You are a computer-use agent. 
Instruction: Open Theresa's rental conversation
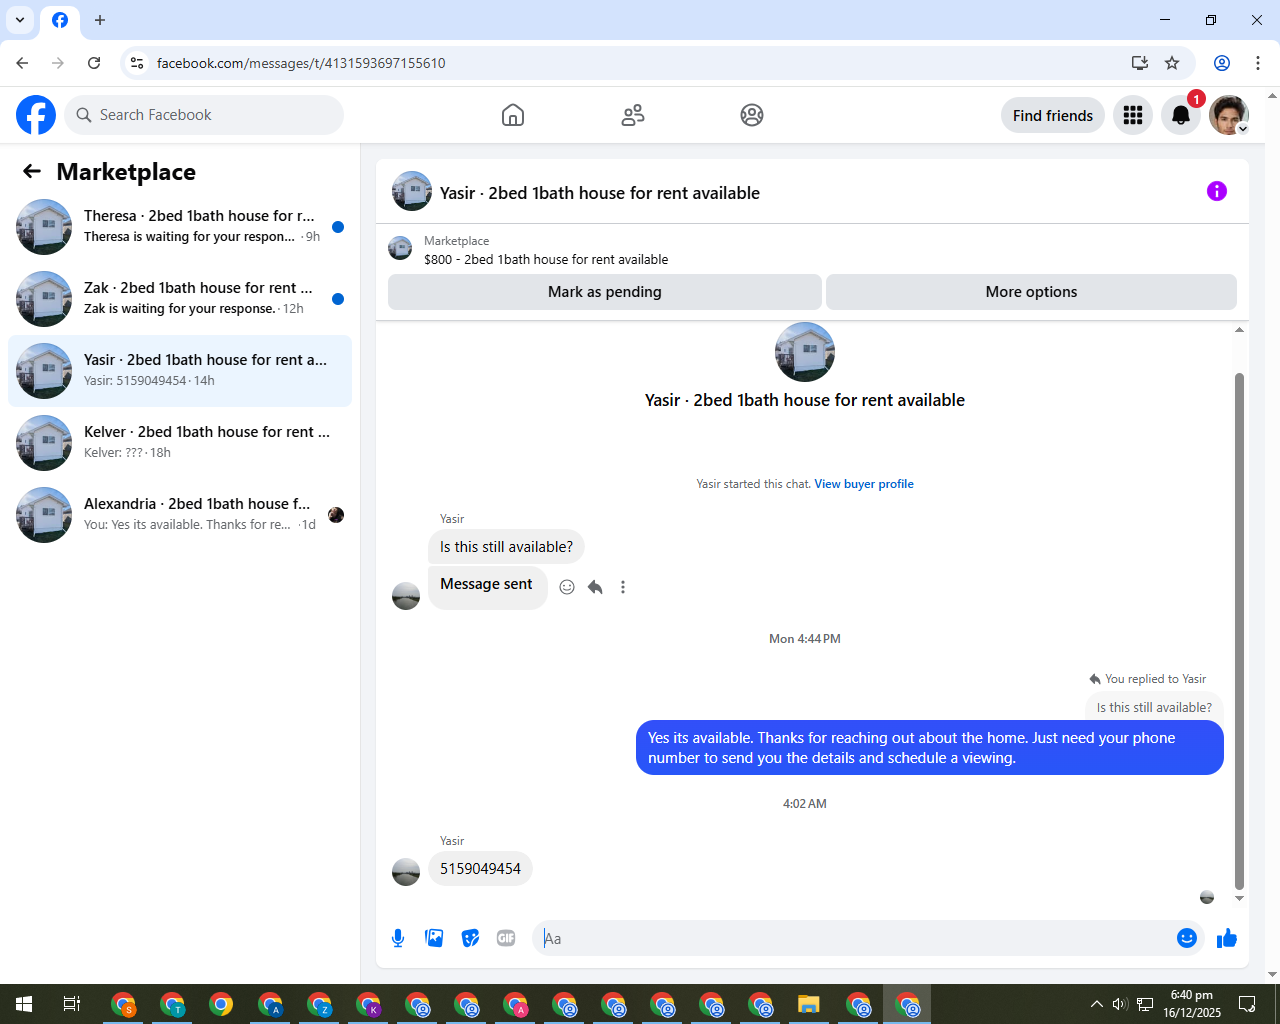pyautogui.click(x=180, y=227)
